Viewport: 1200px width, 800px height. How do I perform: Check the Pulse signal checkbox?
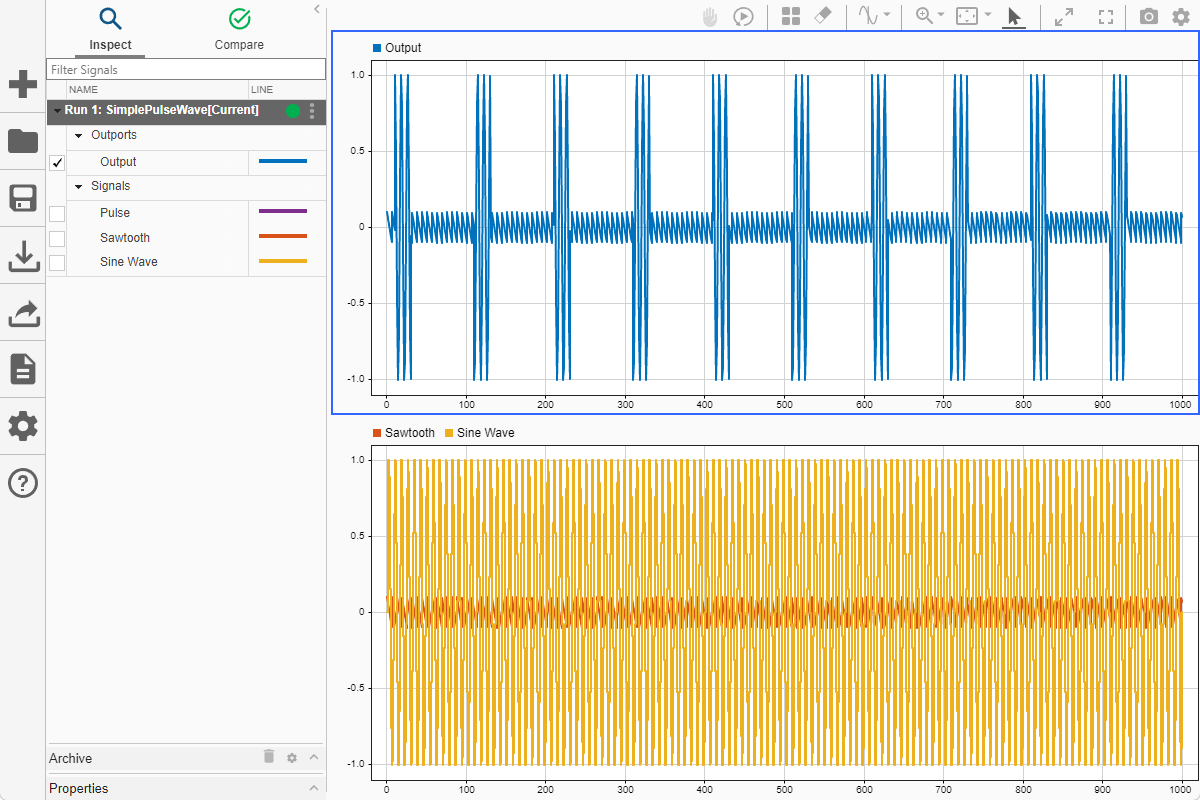(57, 213)
